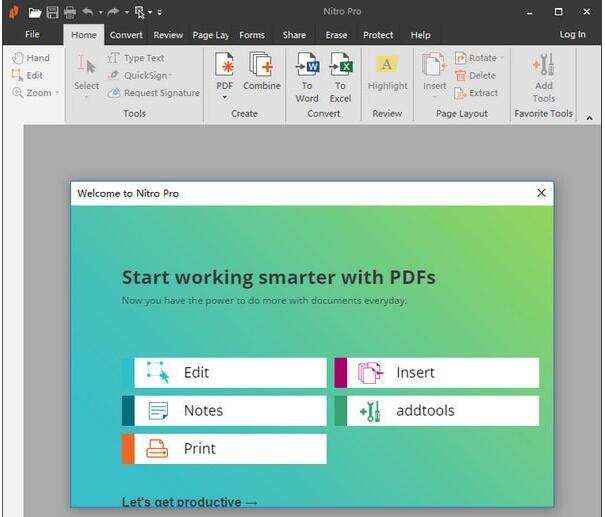
Task: Select the Highlight tool
Action: [387, 73]
